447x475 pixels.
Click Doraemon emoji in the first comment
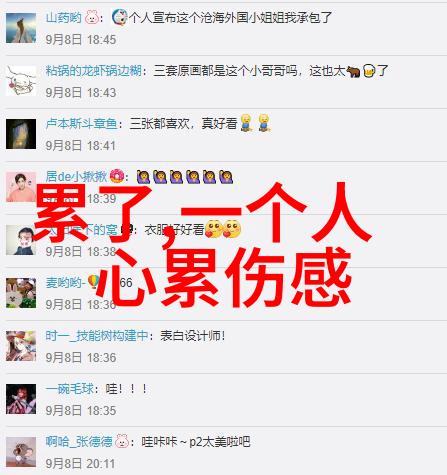[119, 17]
